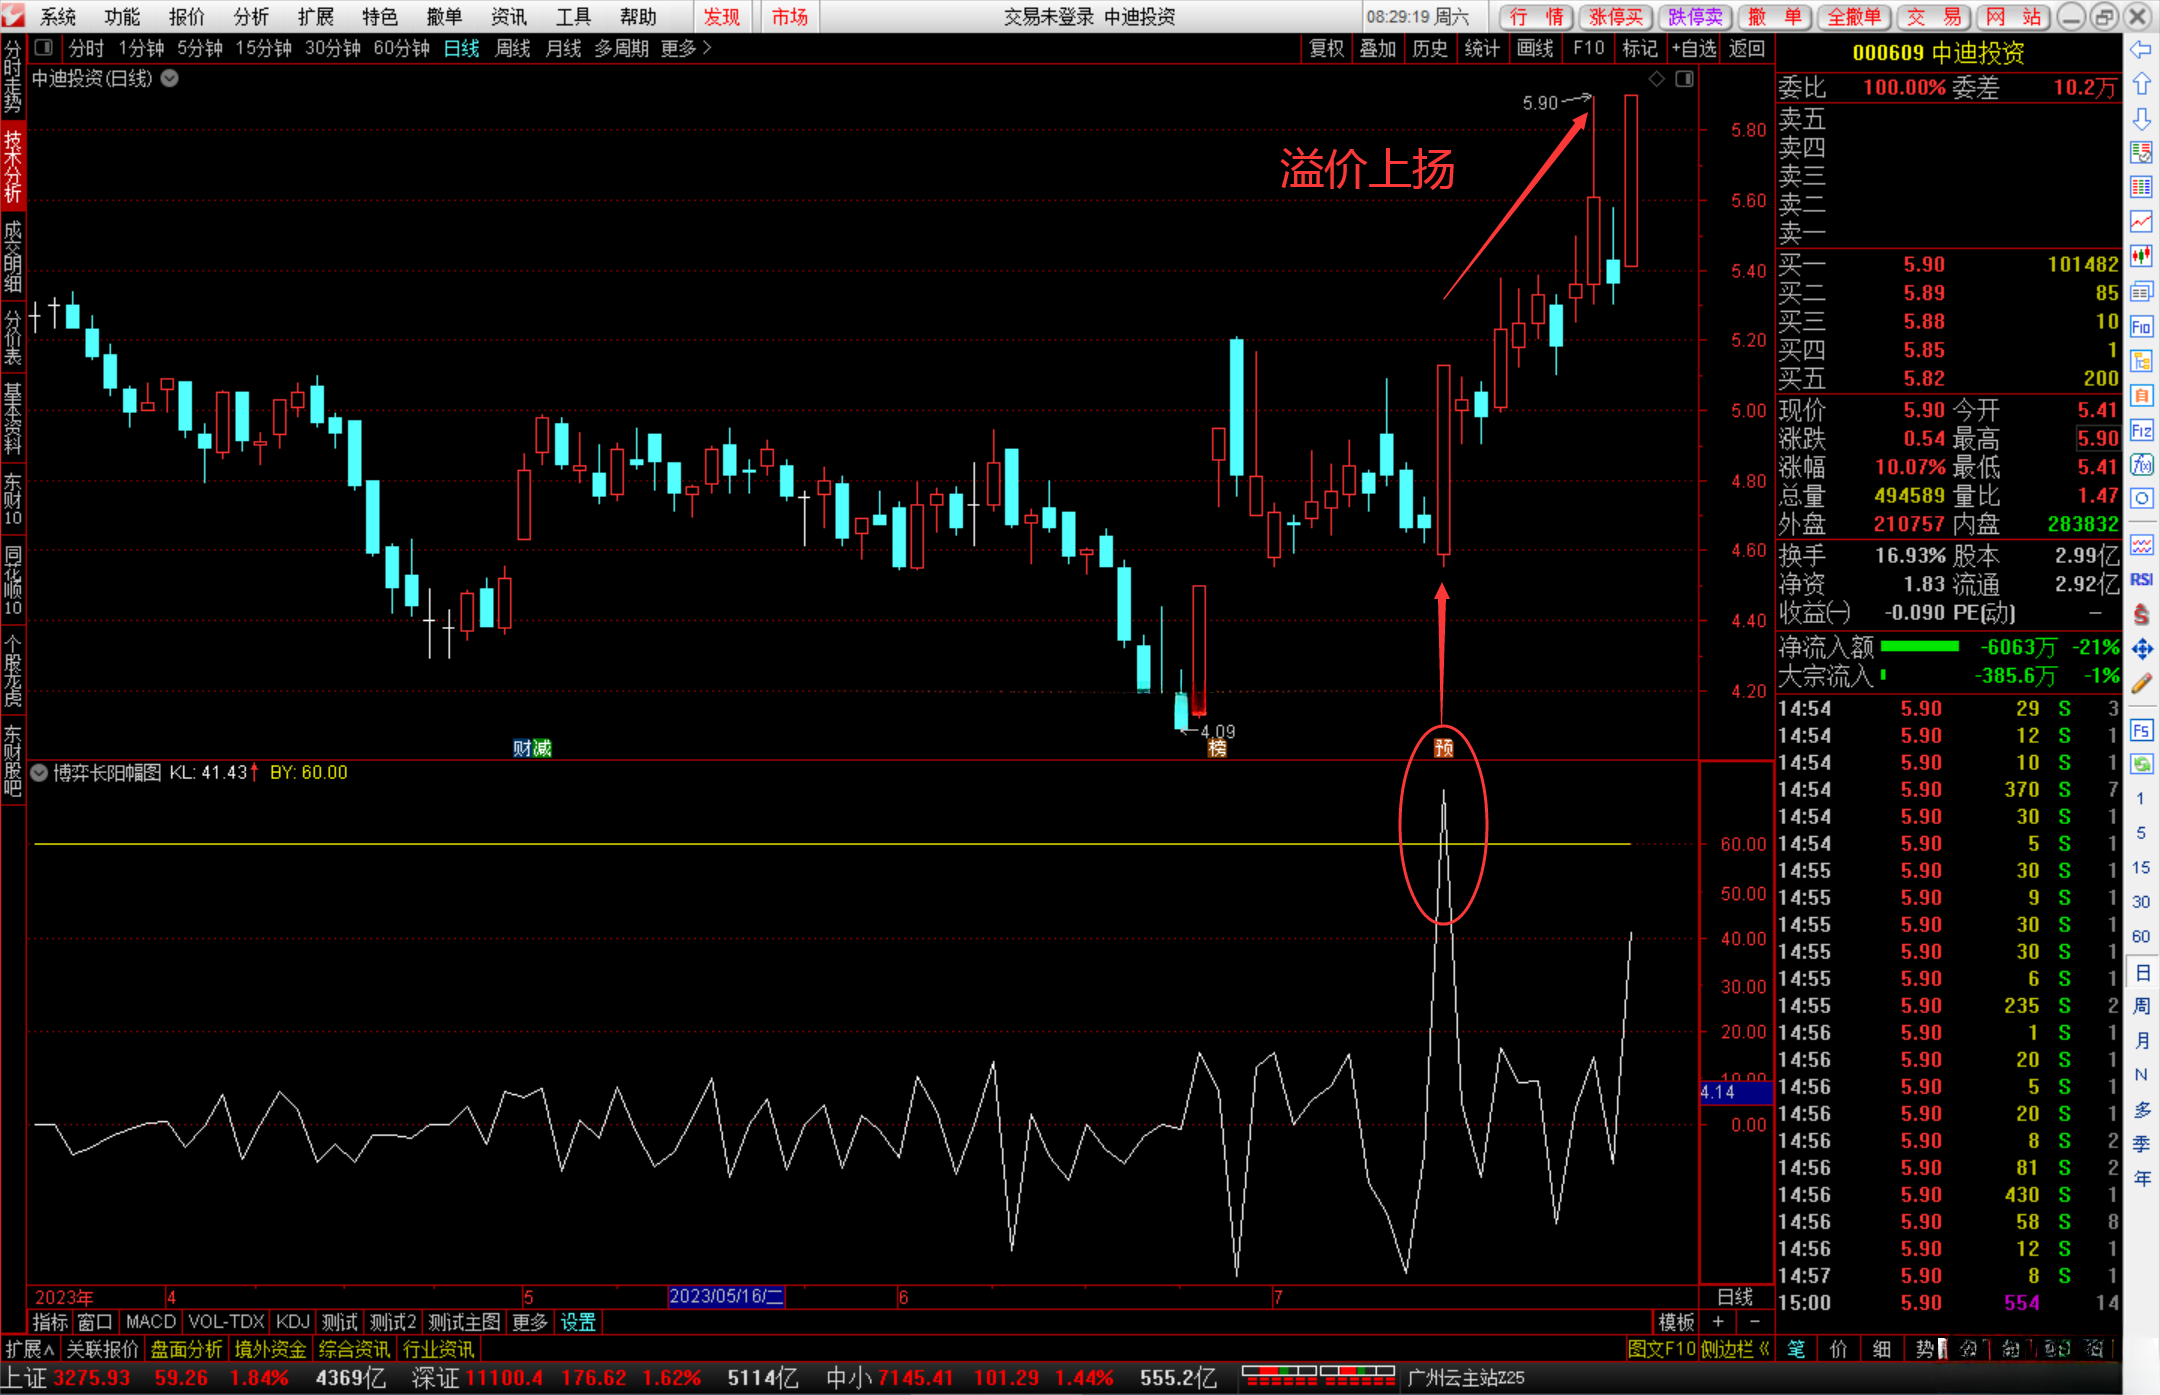Click the 设置 indicator settings link
Image resolution: width=2160 pixels, height=1395 pixels.
tap(578, 1322)
